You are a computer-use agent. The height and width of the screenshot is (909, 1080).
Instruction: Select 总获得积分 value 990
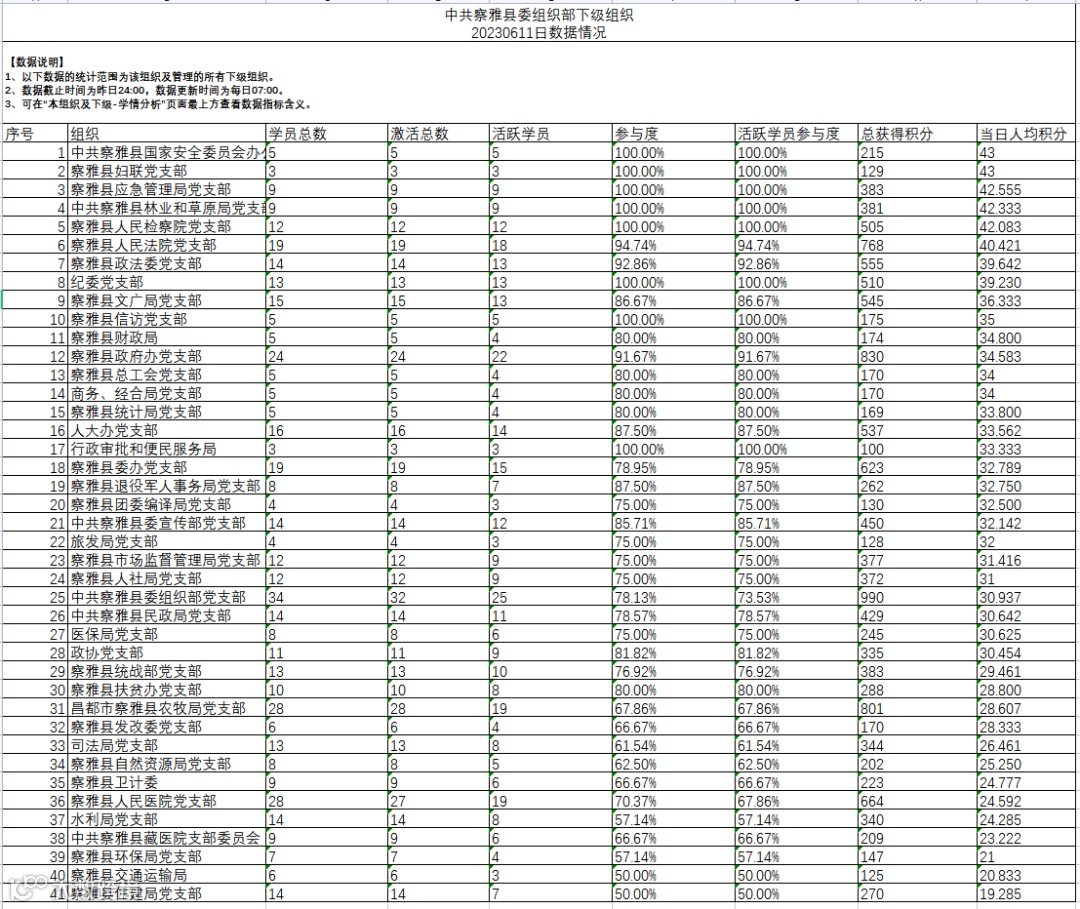917,598
